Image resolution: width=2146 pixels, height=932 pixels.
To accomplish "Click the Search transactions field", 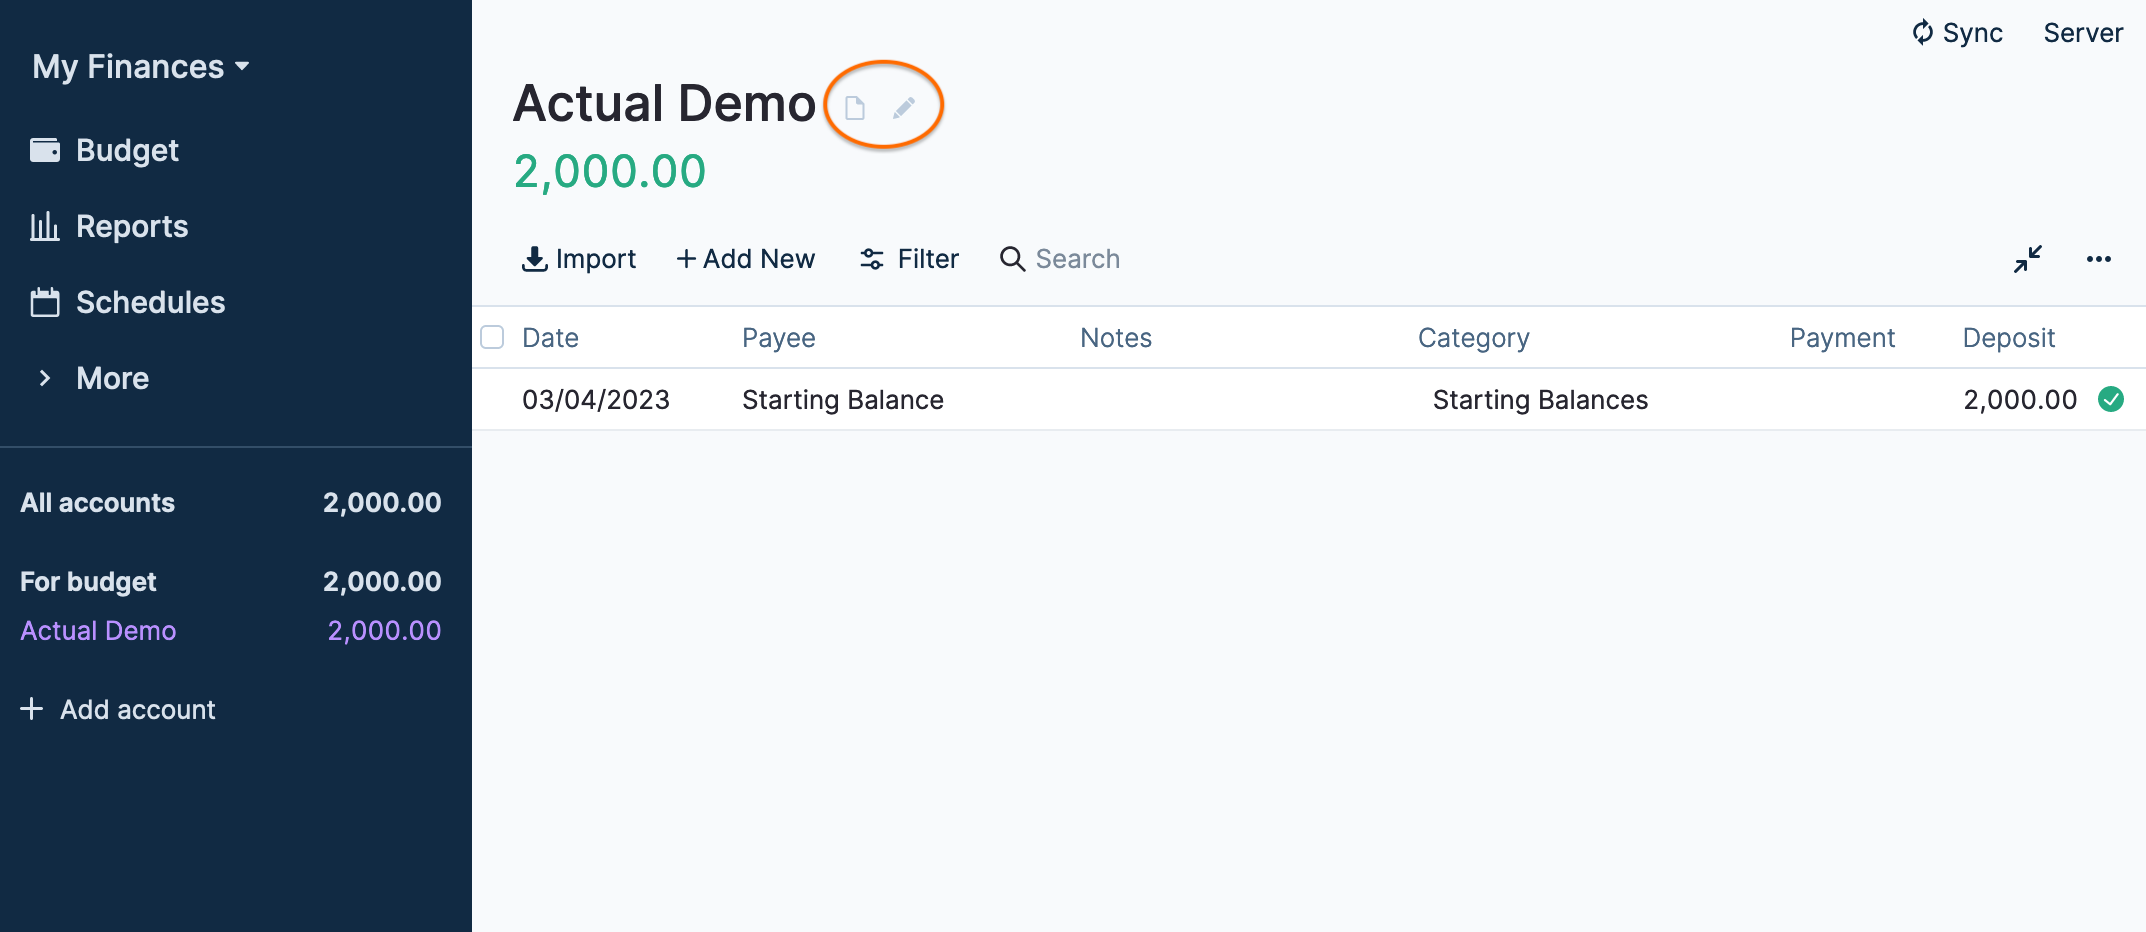I will tap(1077, 259).
